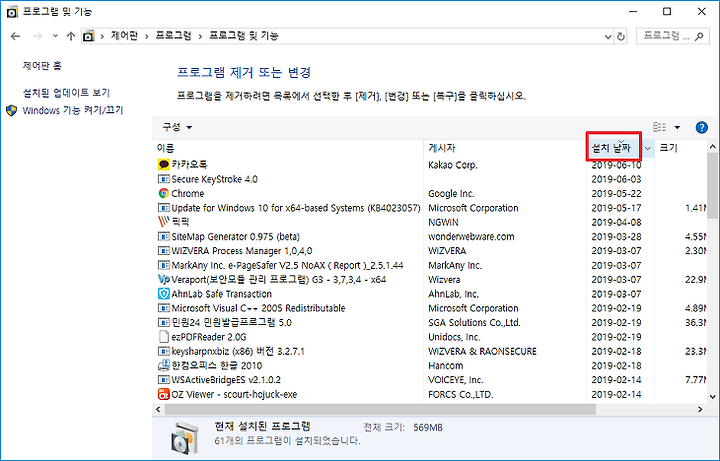Click the AhnLab Safe Transaction shield icon

tap(163, 293)
